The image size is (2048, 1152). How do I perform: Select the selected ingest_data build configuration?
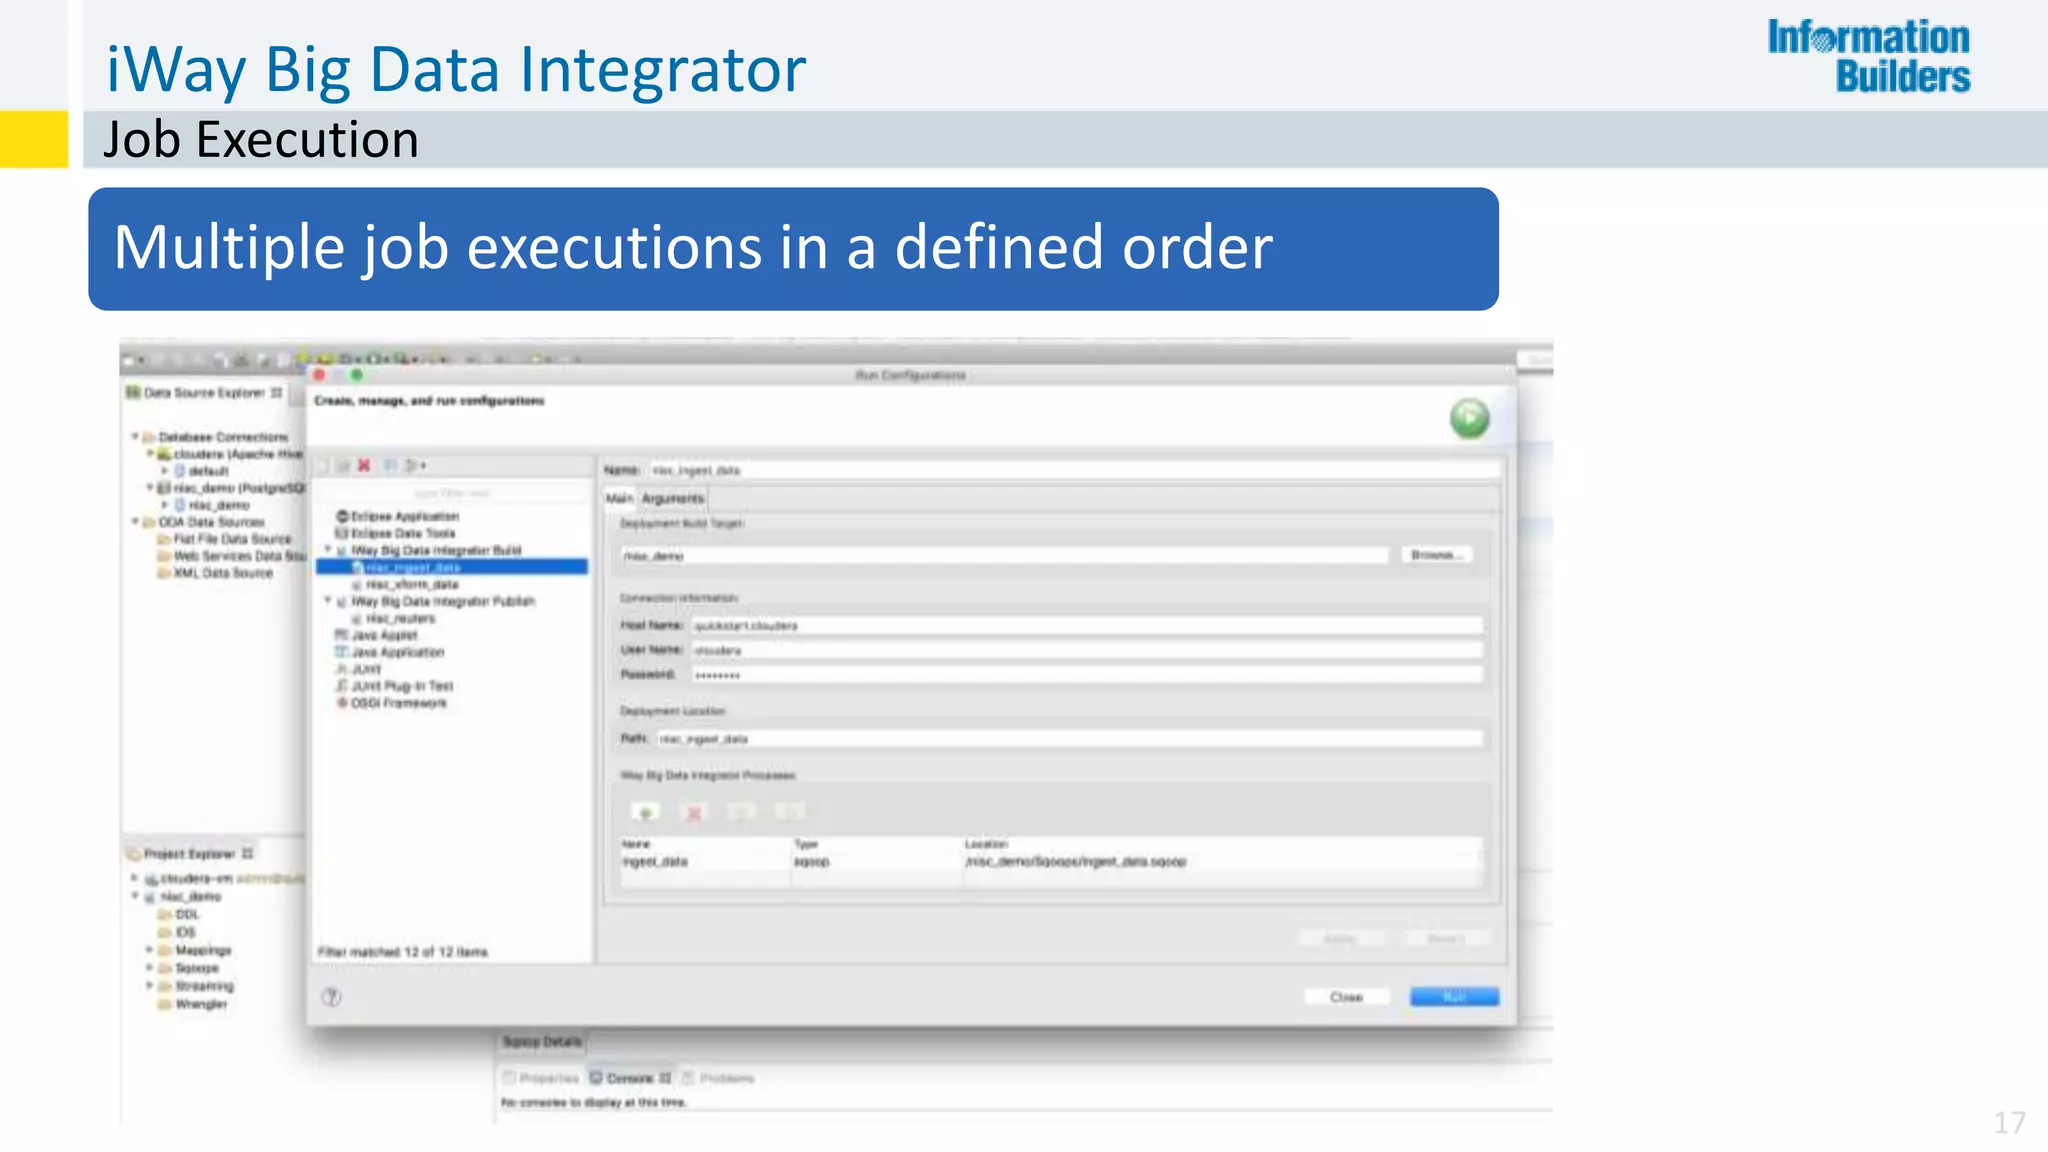(x=452, y=567)
